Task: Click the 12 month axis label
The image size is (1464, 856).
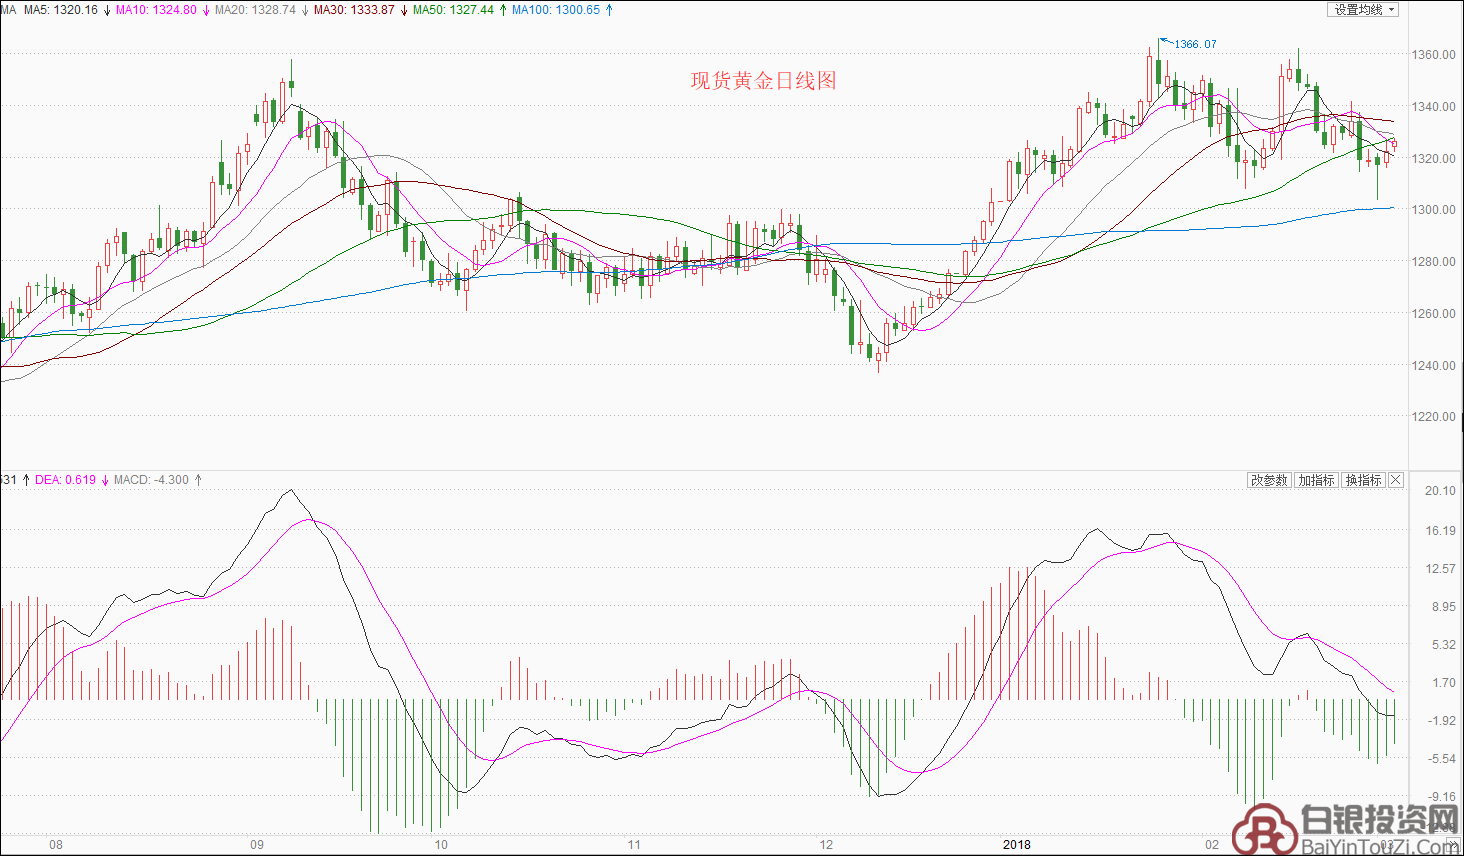Action: (826, 845)
